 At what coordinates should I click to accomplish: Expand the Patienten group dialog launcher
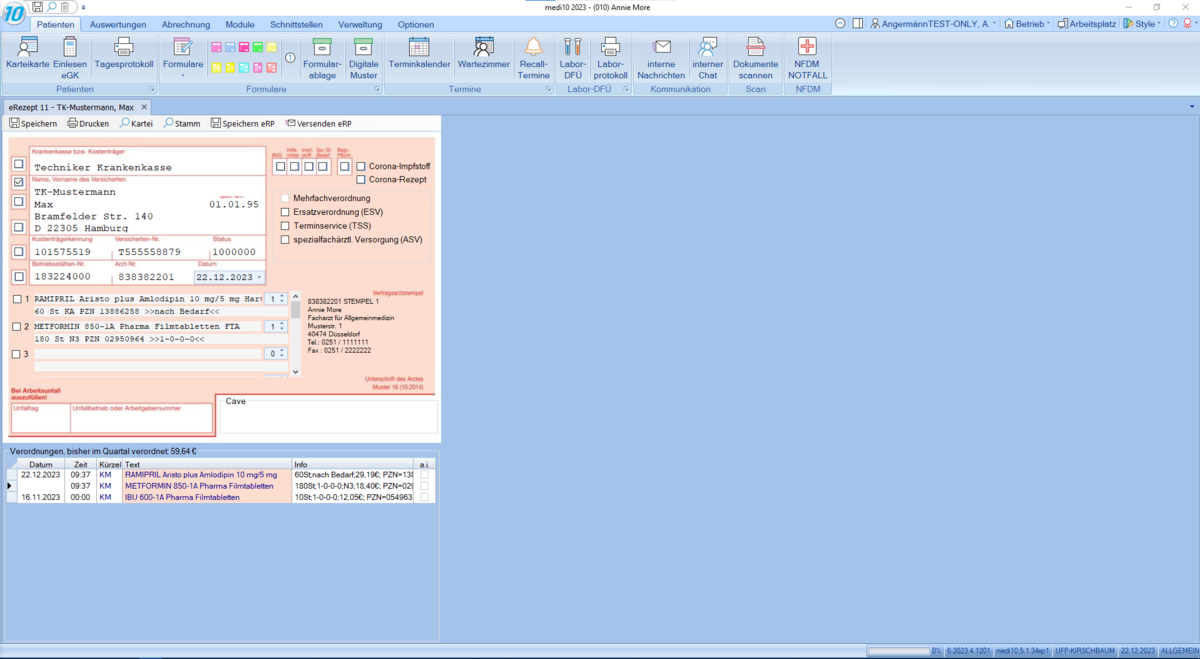point(152,89)
